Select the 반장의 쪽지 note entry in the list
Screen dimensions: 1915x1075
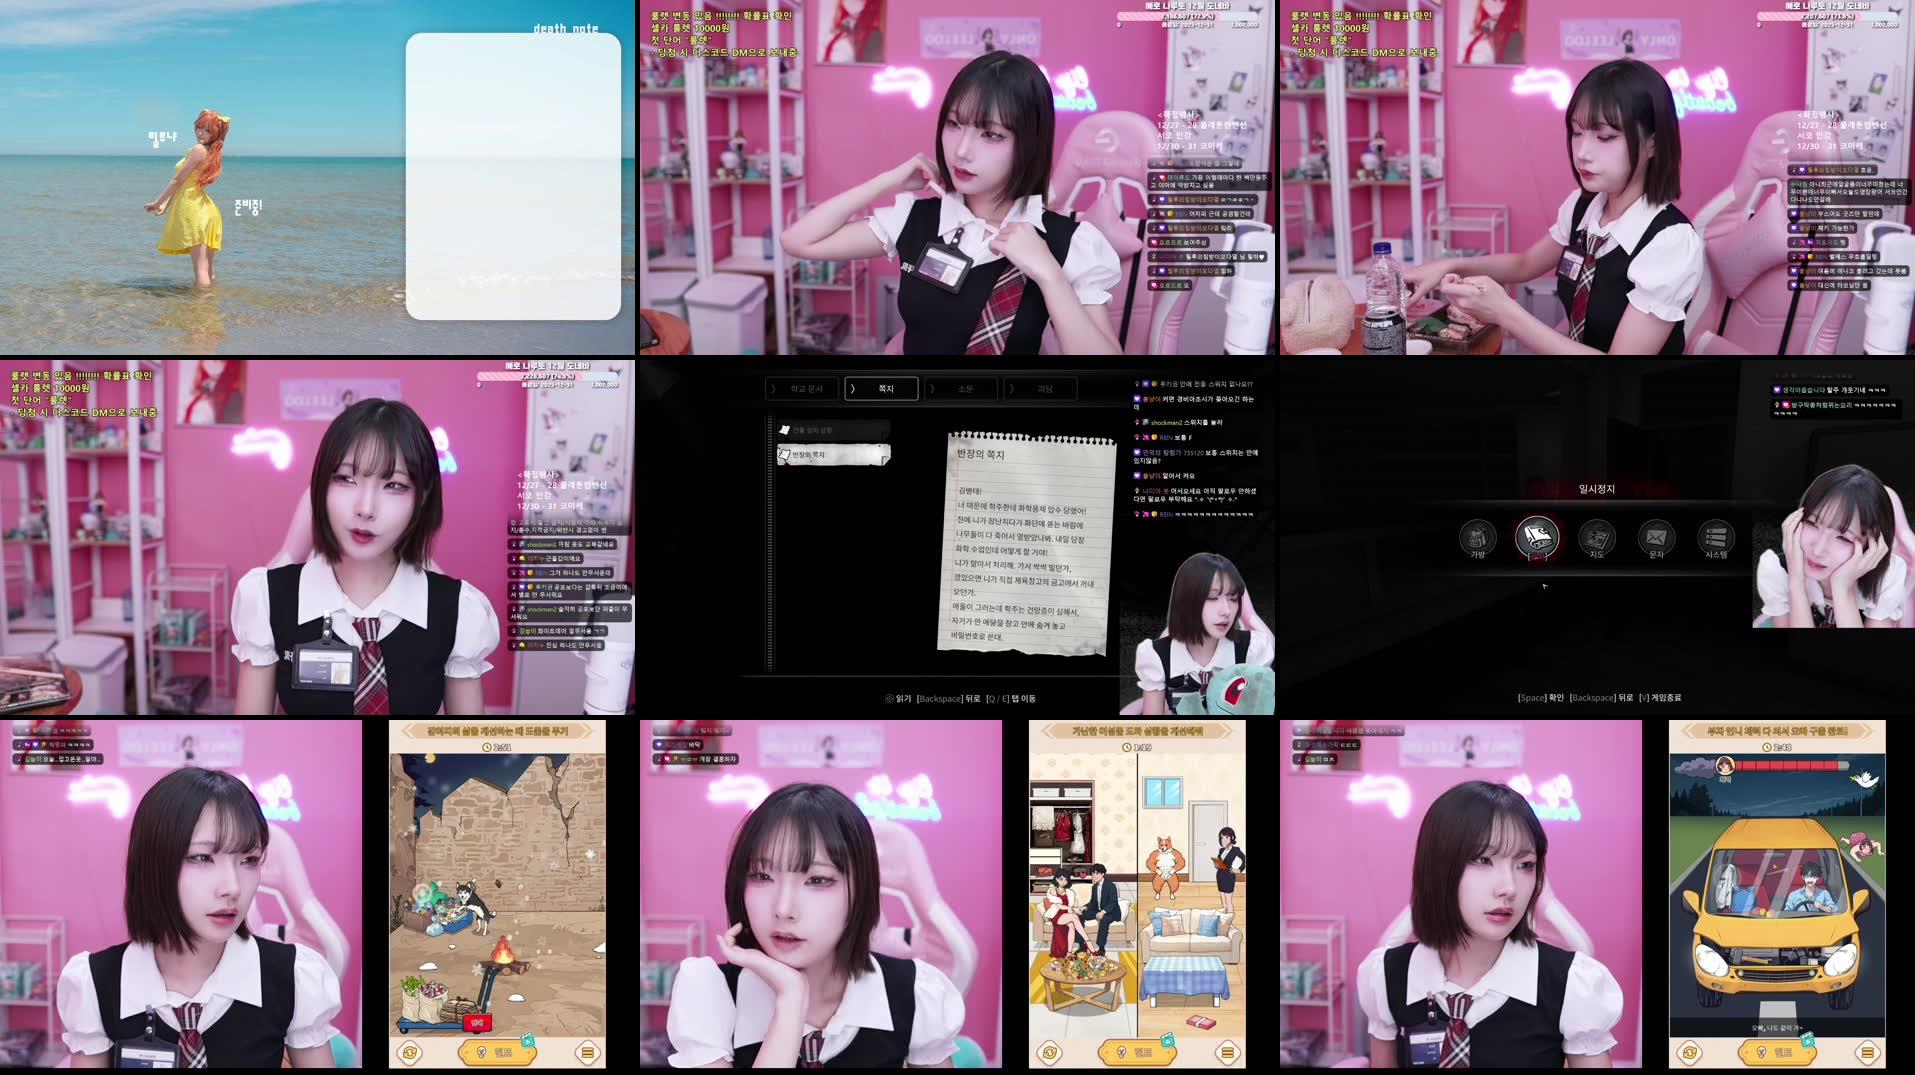[833, 456]
